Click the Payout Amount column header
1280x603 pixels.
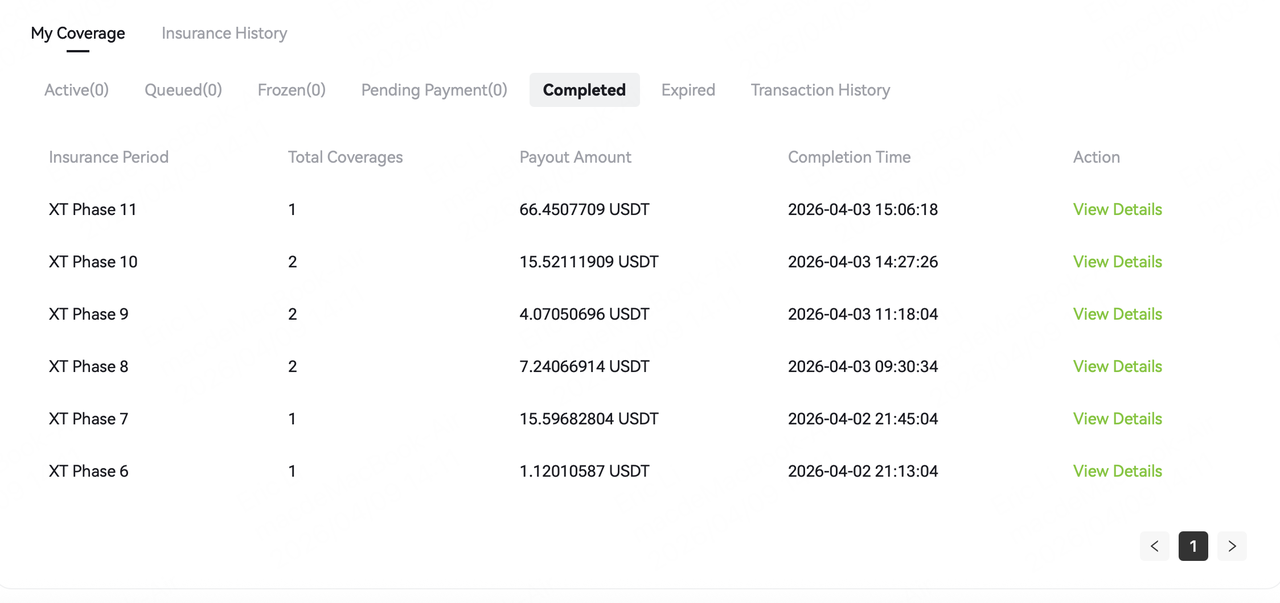click(575, 157)
